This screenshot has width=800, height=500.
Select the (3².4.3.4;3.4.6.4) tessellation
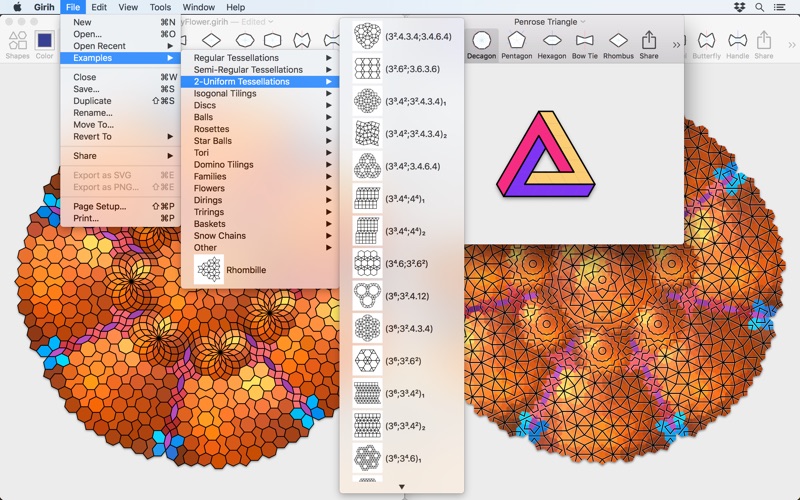click(x=400, y=37)
